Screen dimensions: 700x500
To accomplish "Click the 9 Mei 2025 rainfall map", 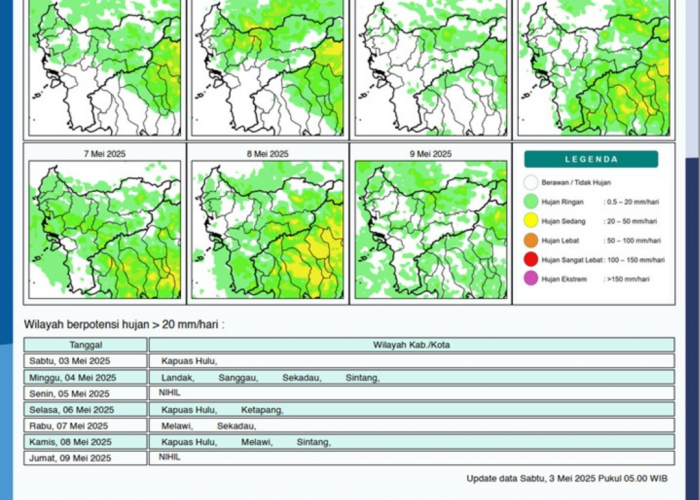I will (431, 230).
